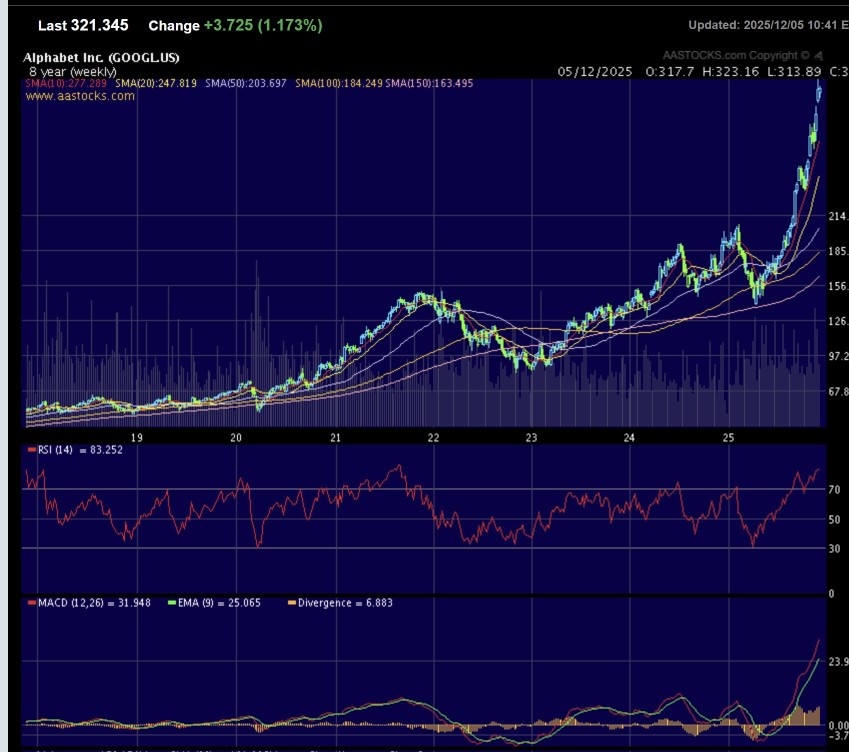Click the 8 year (weekly) period label
This screenshot has width=849, height=752.
pos(73,71)
